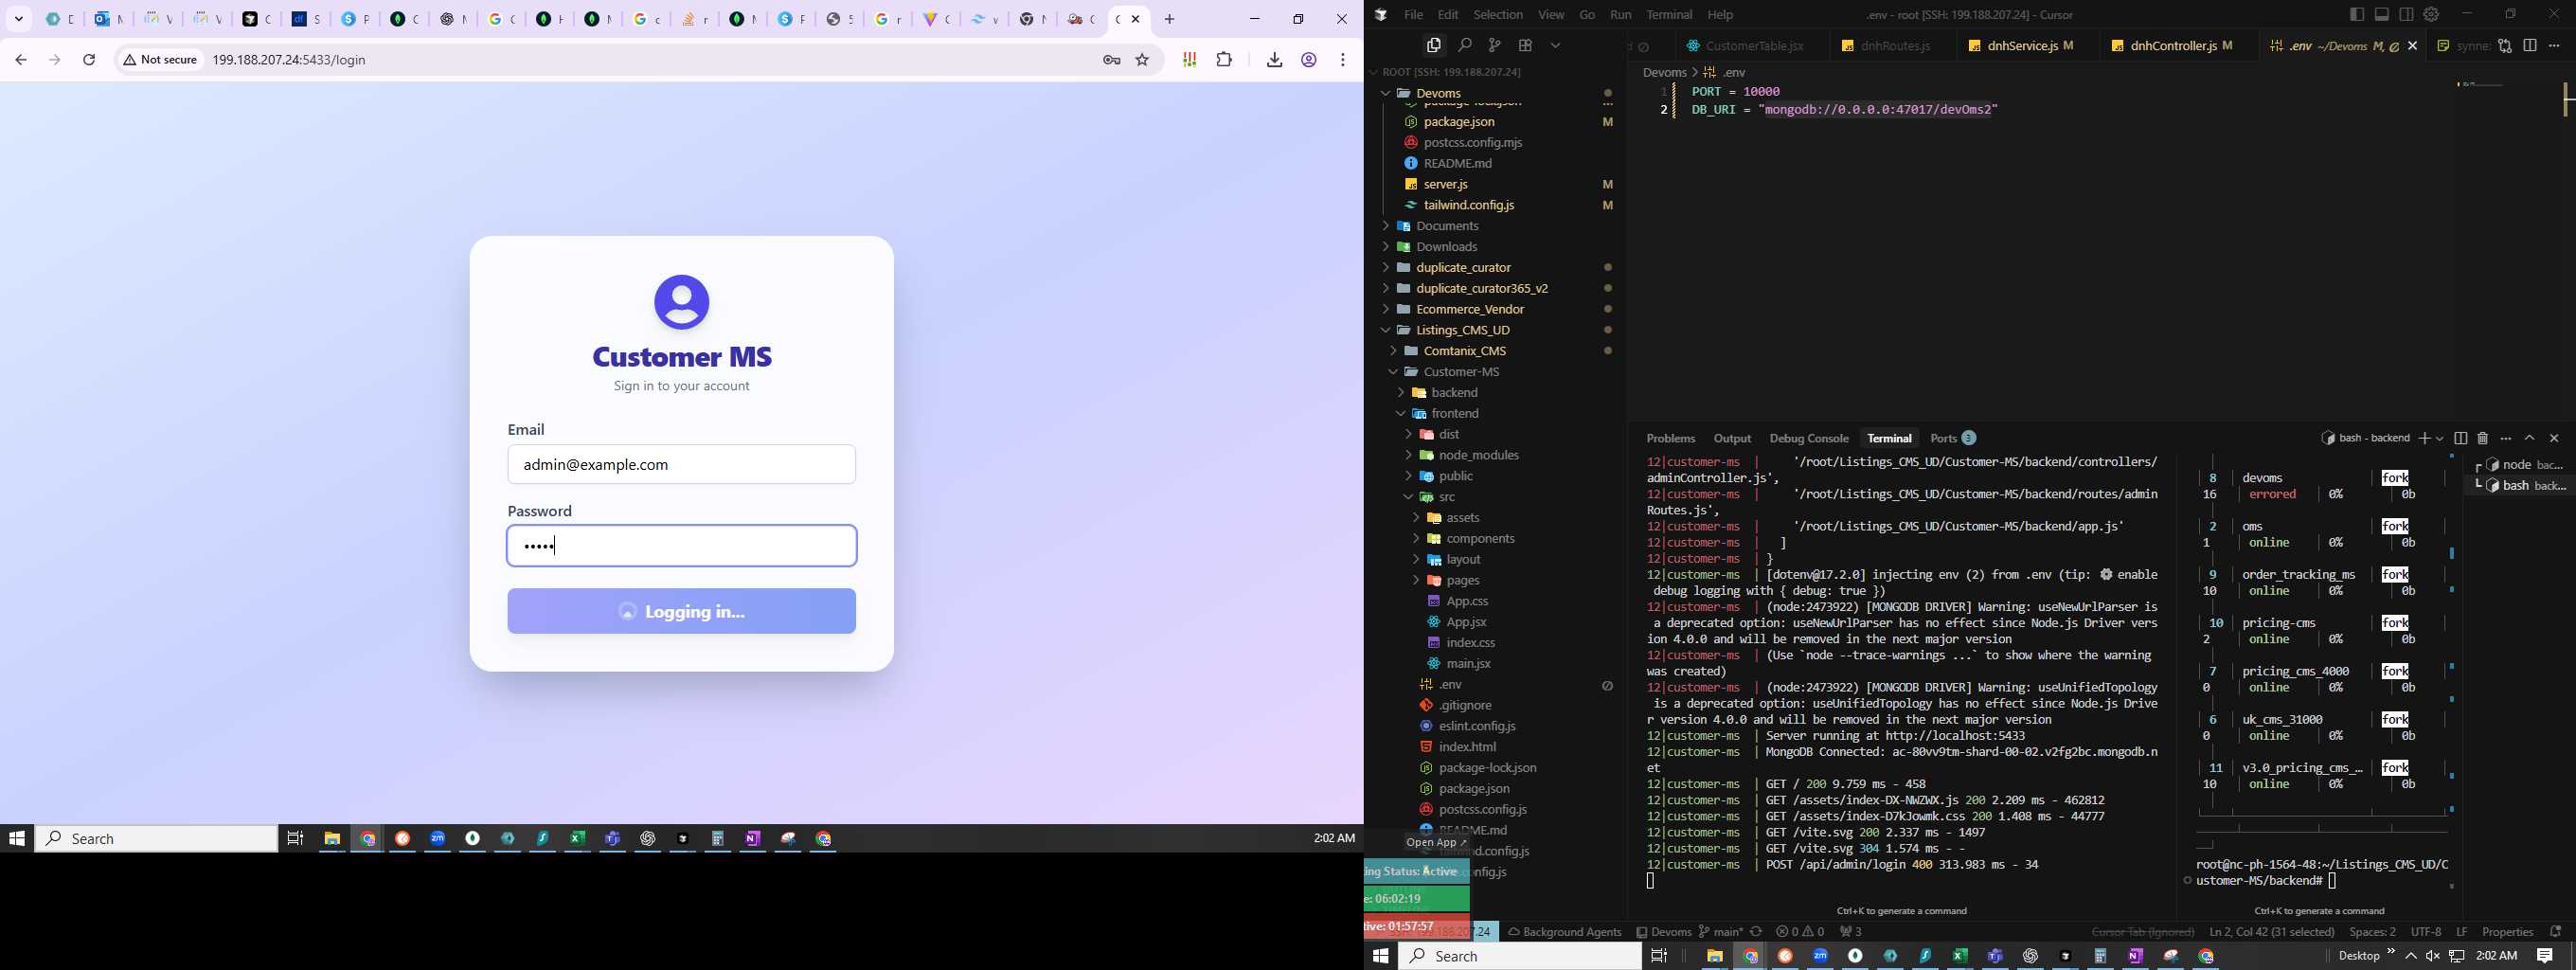
Task: Open the File menu in Cursor
Action: (1413, 14)
